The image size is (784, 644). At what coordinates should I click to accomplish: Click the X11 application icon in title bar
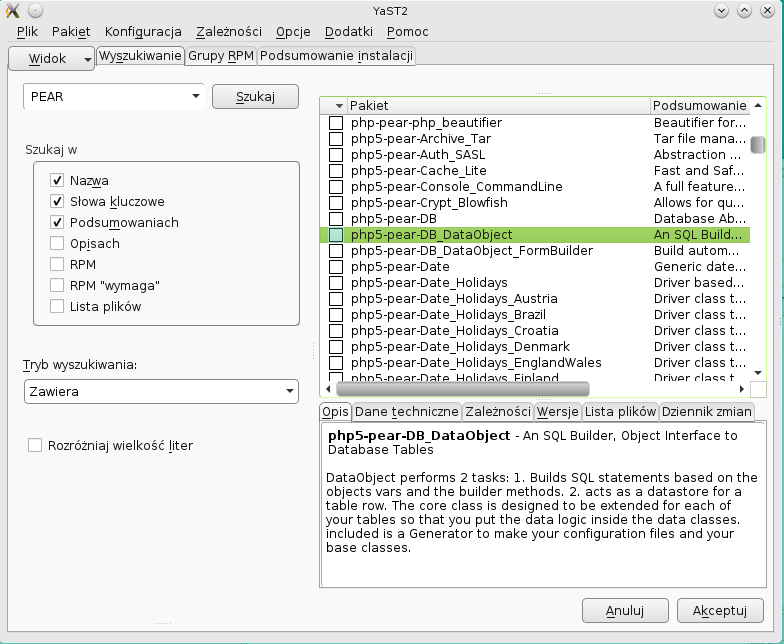tap(12, 10)
